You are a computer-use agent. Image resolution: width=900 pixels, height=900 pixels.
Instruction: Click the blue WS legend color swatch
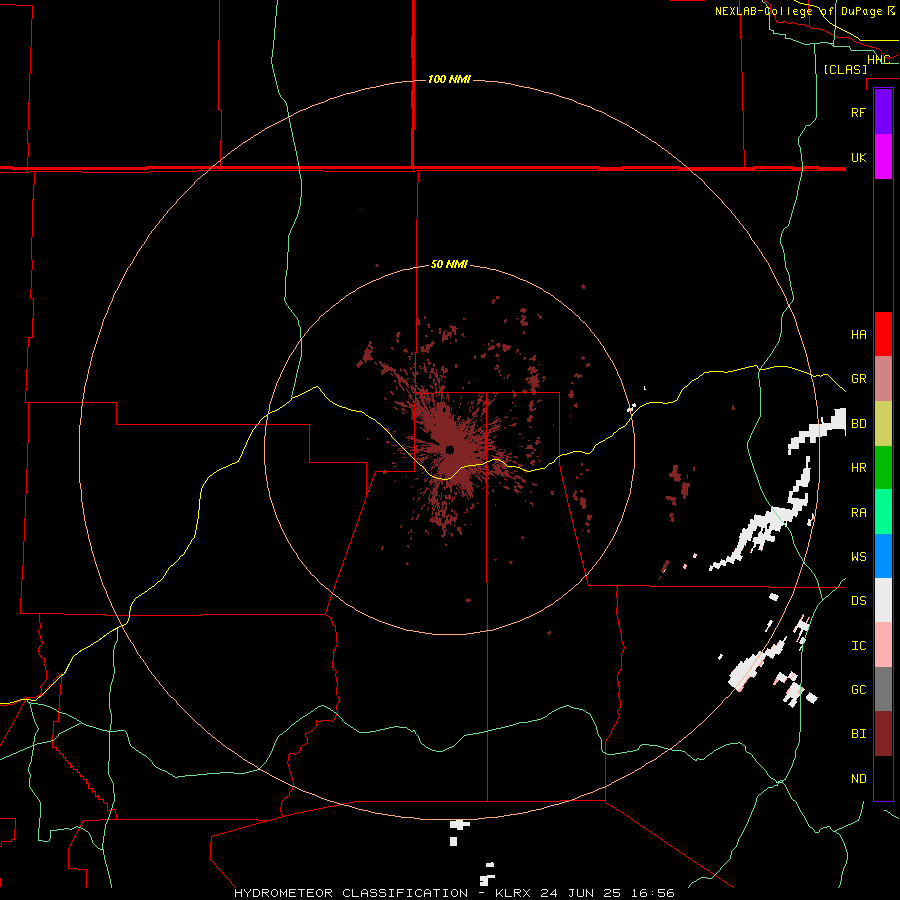click(883, 556)
